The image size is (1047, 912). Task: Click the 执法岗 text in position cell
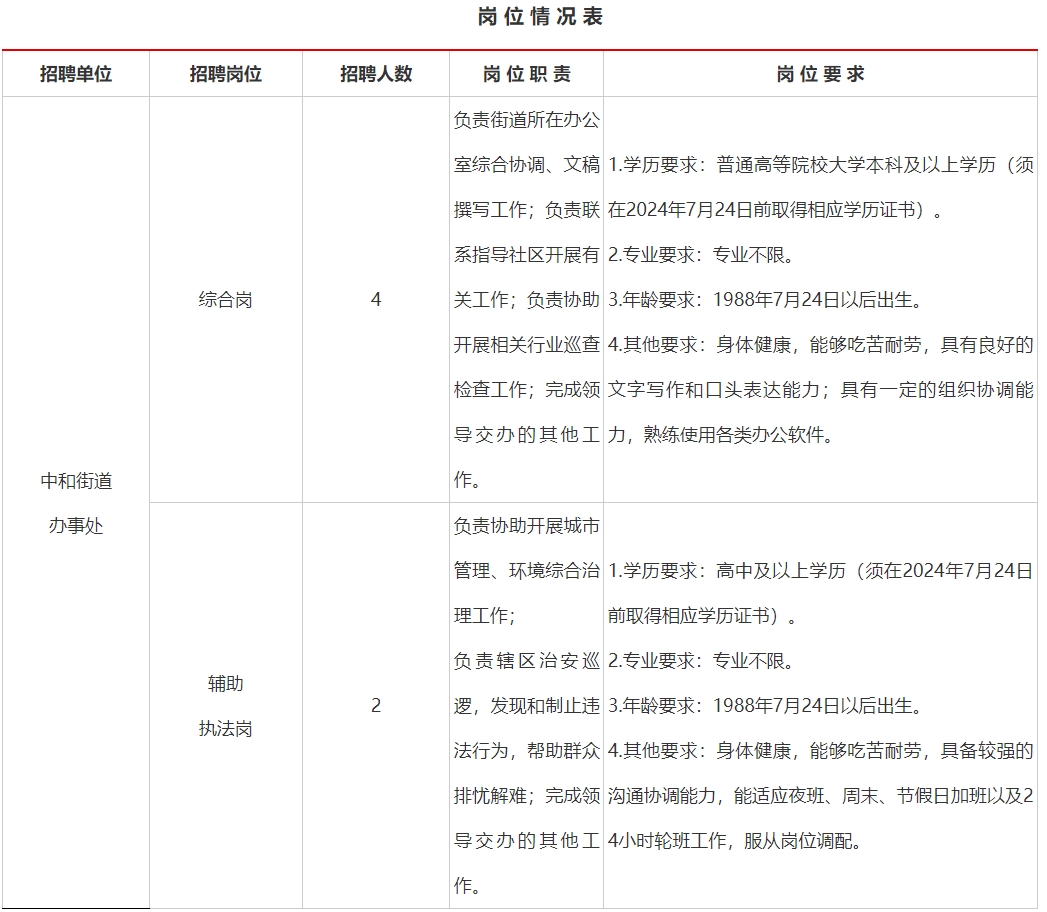226,728
